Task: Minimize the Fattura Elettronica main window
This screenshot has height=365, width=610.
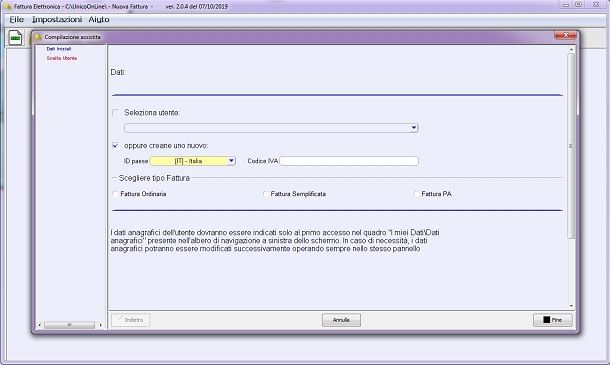Action: pyautogui.click(x=566, y=5)
